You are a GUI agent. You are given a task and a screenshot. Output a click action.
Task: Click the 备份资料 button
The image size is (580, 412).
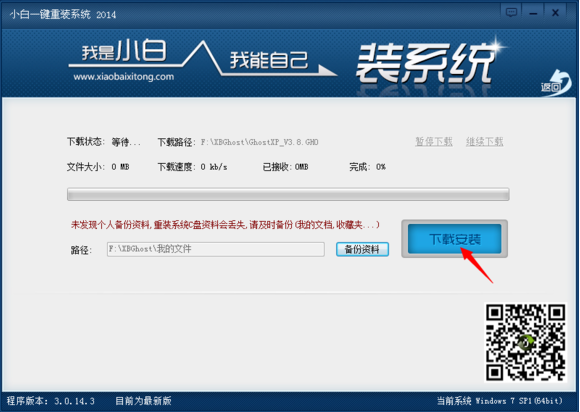(362, 249)
